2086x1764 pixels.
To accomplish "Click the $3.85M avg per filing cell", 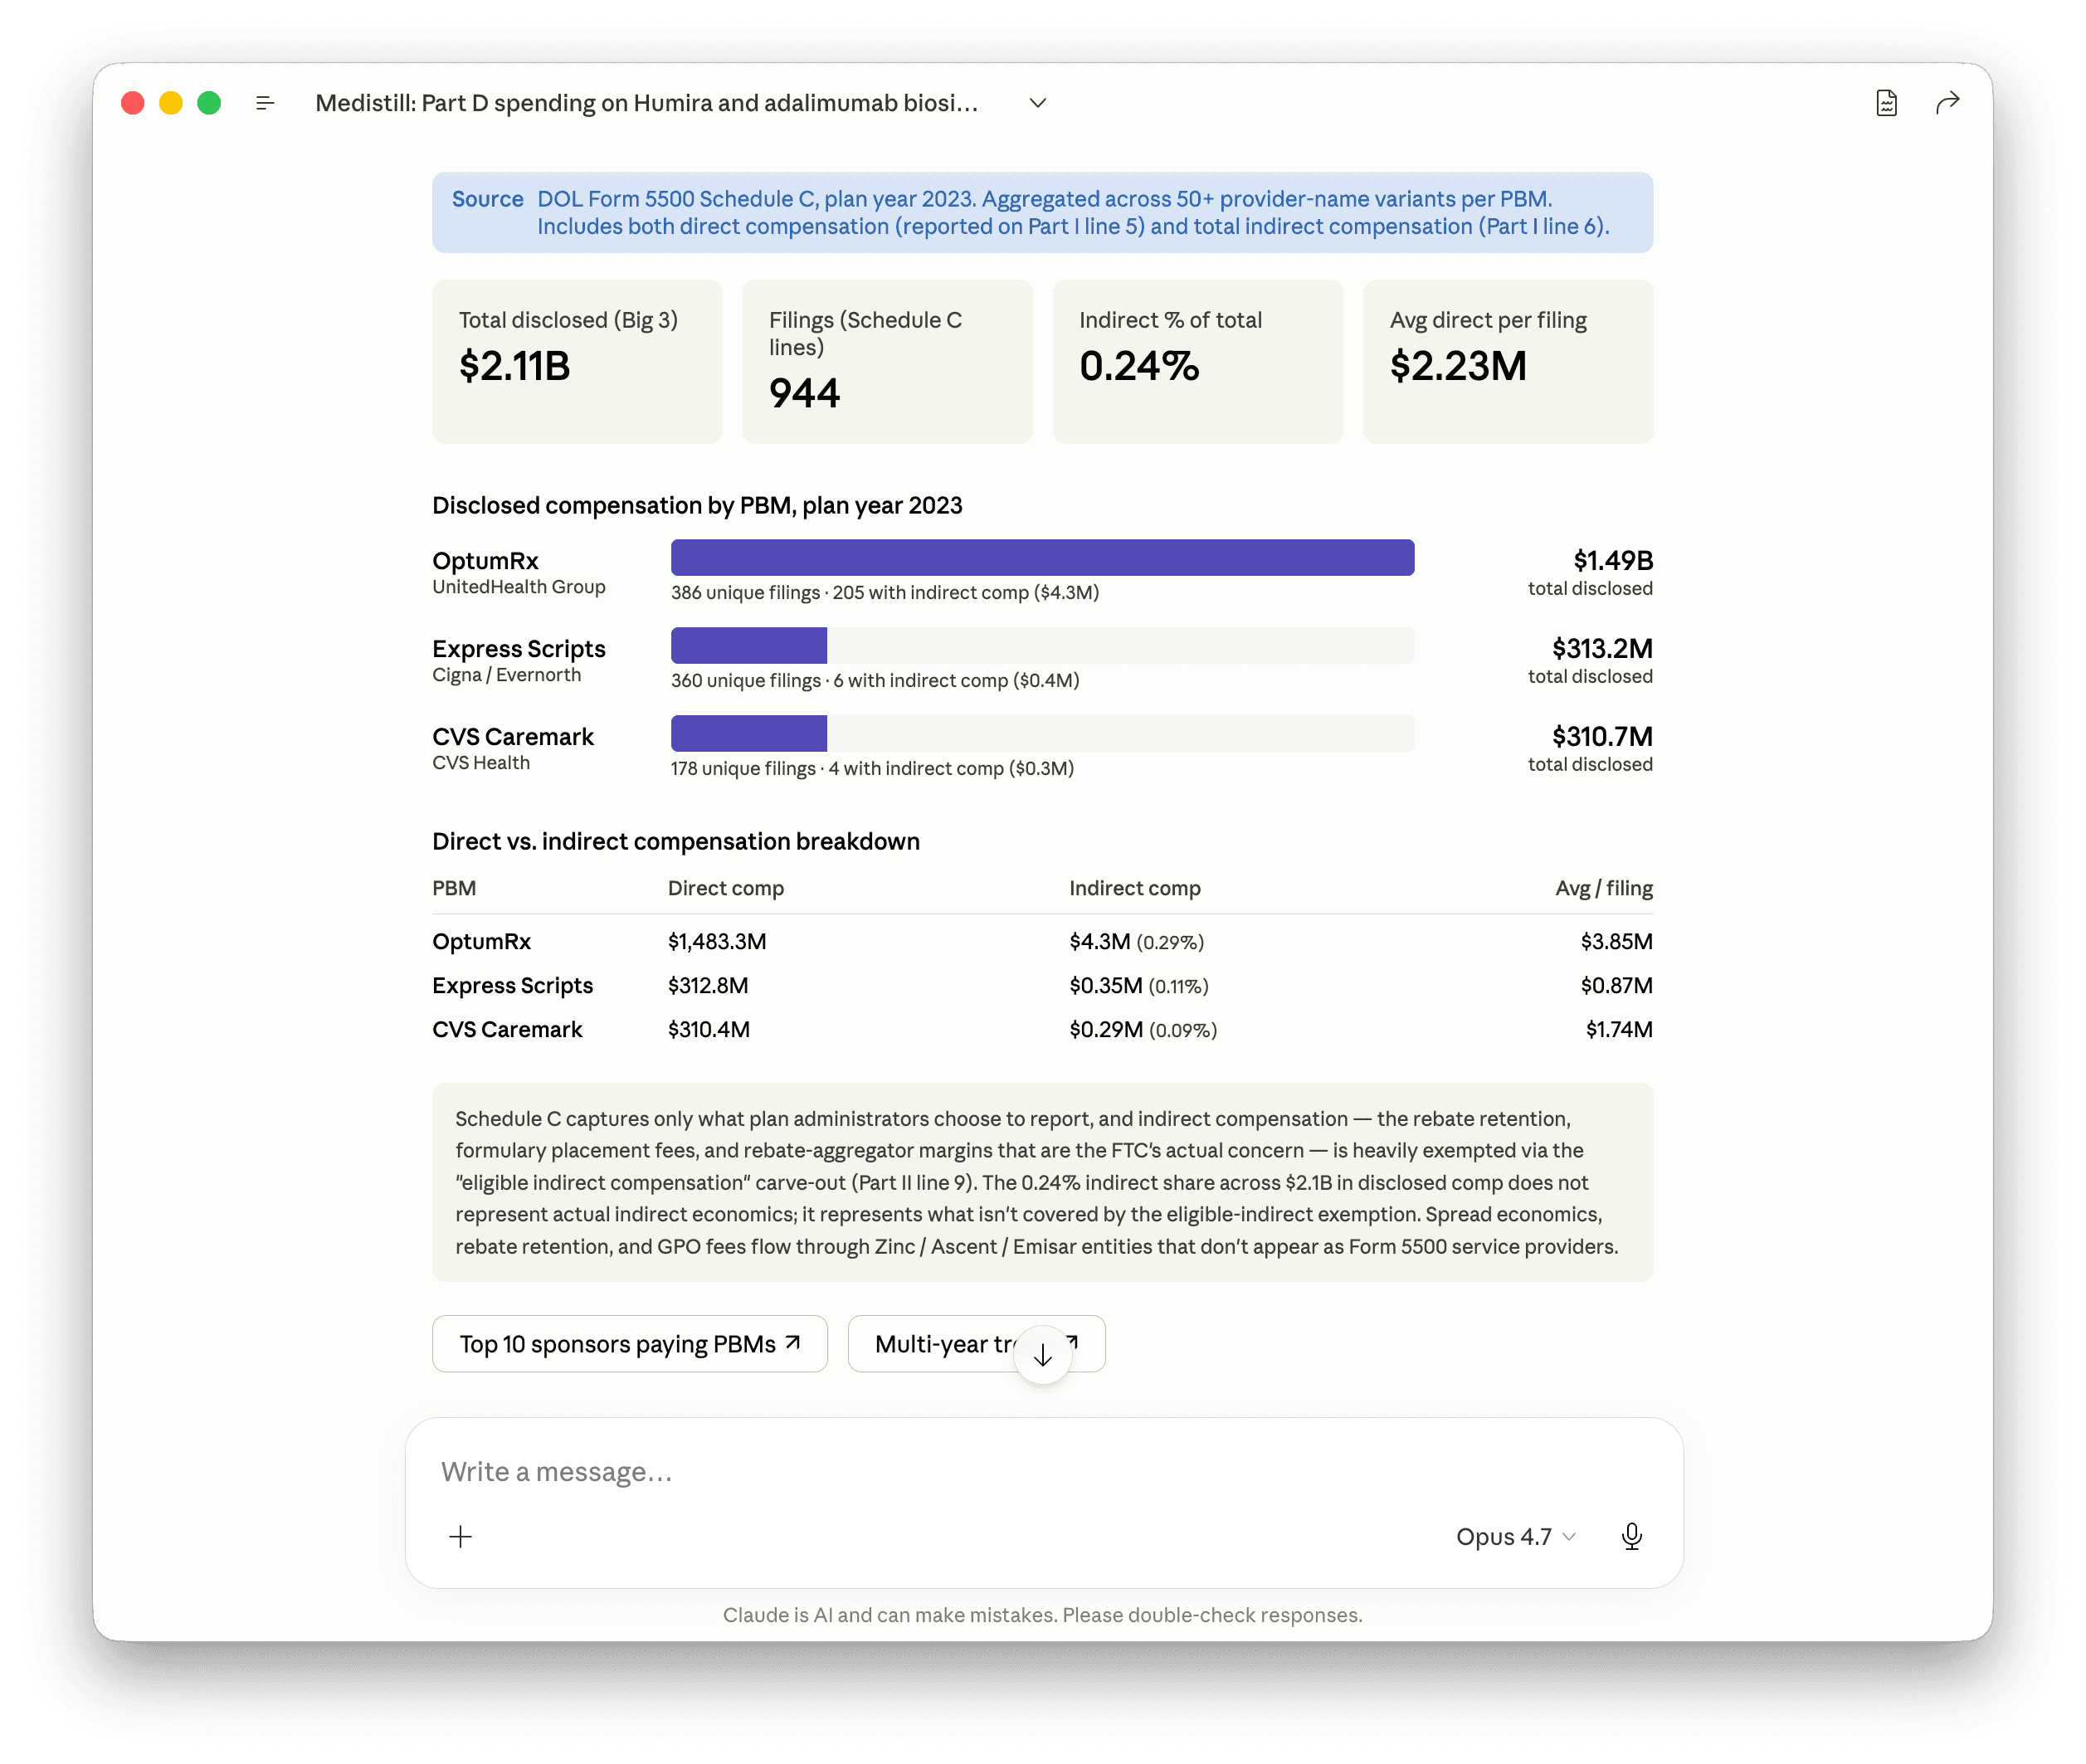I will tap(1616, 941).
